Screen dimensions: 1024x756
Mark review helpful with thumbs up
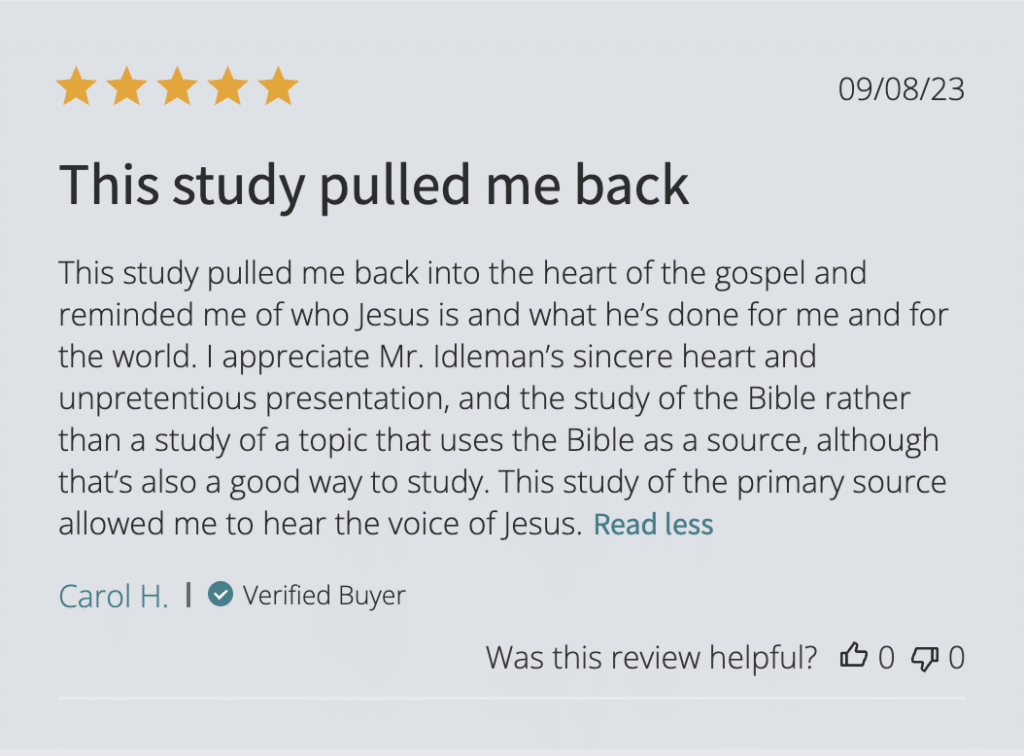click(853, 657)
